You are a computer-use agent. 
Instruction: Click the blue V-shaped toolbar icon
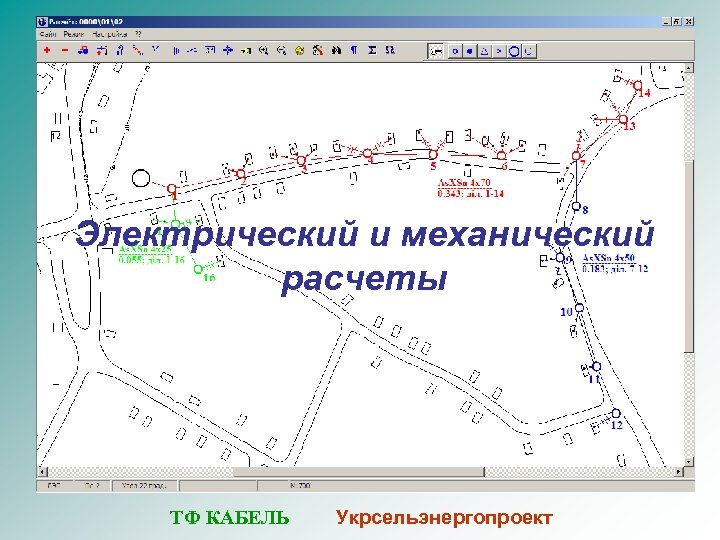click(x=156, y=49)
